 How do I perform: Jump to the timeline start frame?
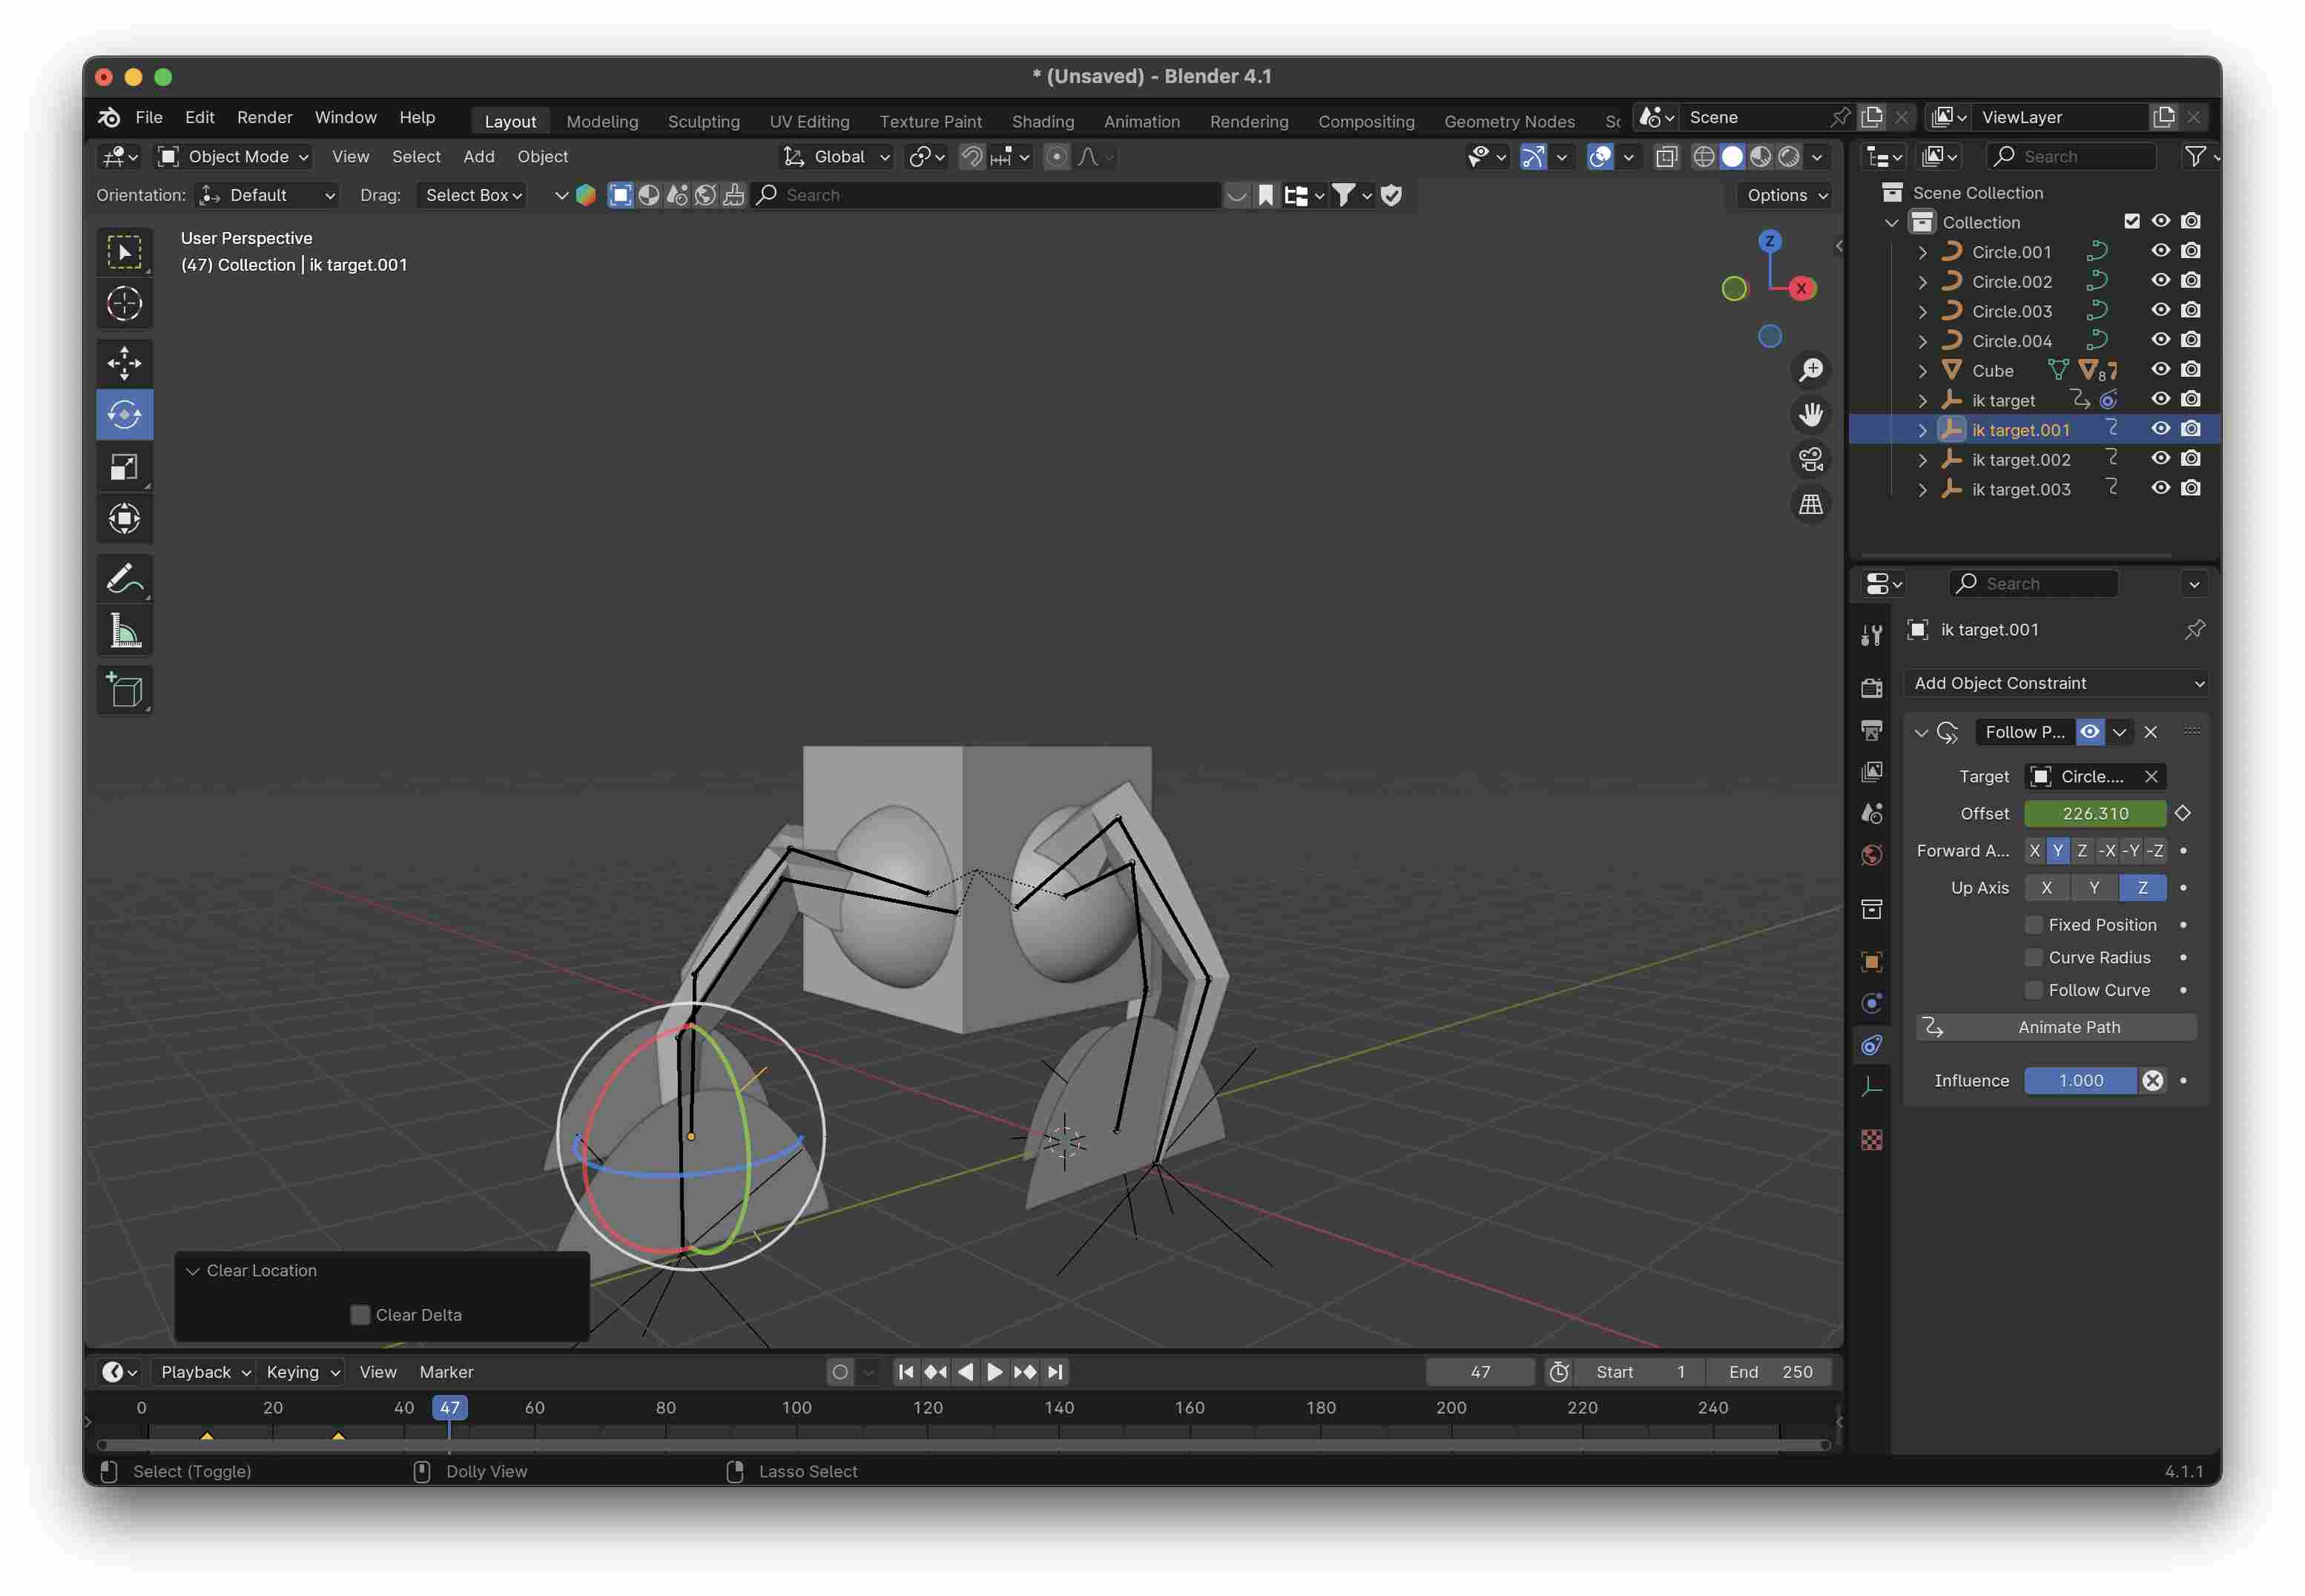click(x=906, y=1372)
